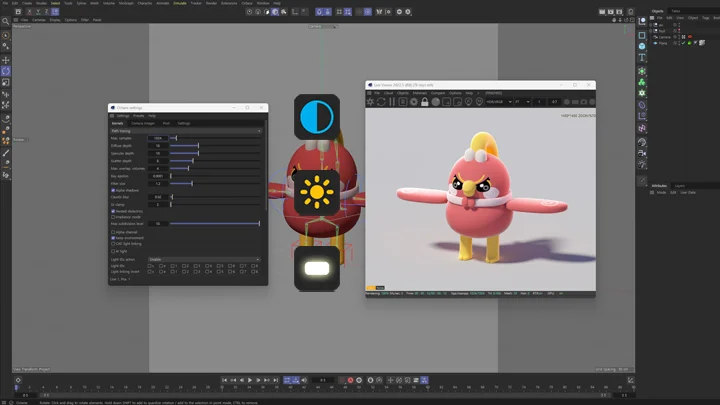
Task: Select the Move tool in left toolbar
Action: pyautogui.click(x=6, y=60)
